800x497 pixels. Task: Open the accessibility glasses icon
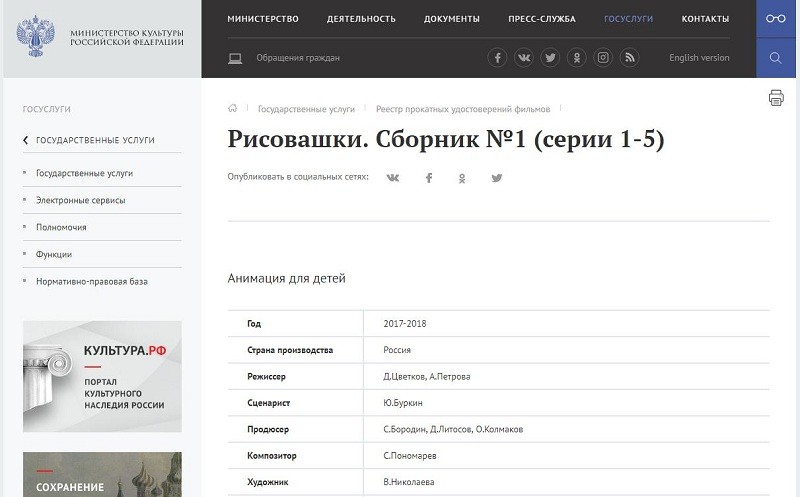click(776, 18)
